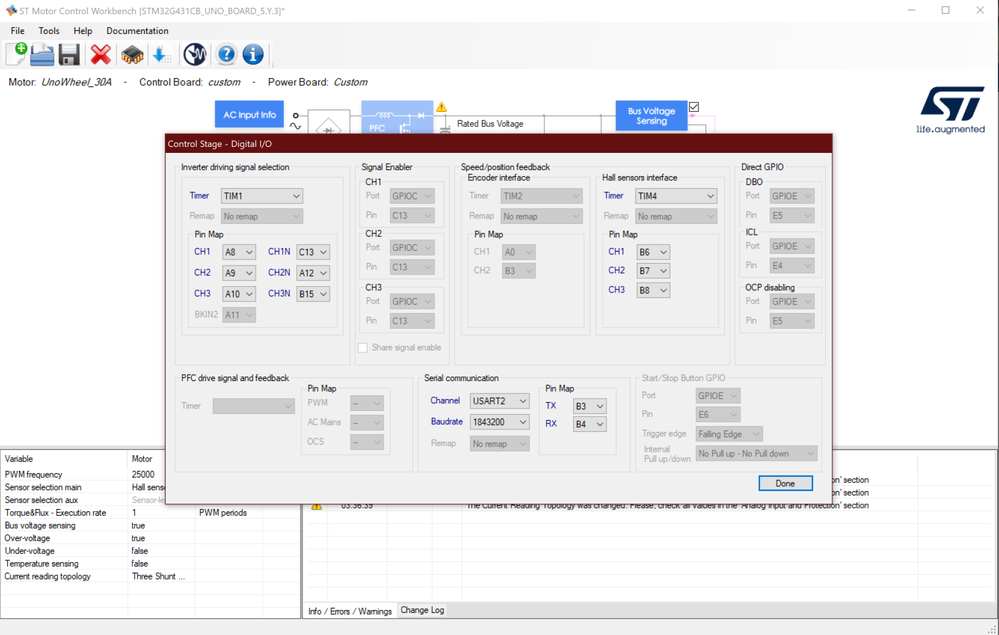This screenshot has width=999, height=635.
Task: Click the PFC block in diagram
Action: (x=397, y=117)
